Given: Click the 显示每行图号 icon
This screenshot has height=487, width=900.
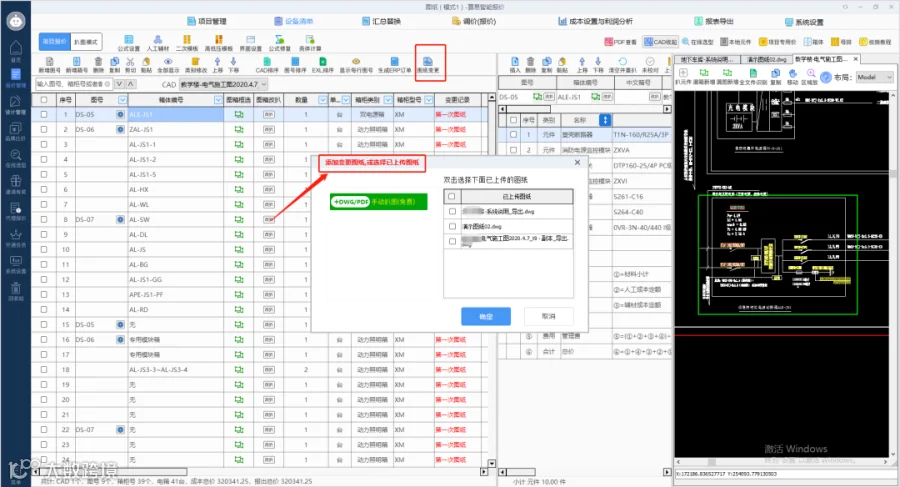Looking at the screenshot, I should tap(356, 64).
